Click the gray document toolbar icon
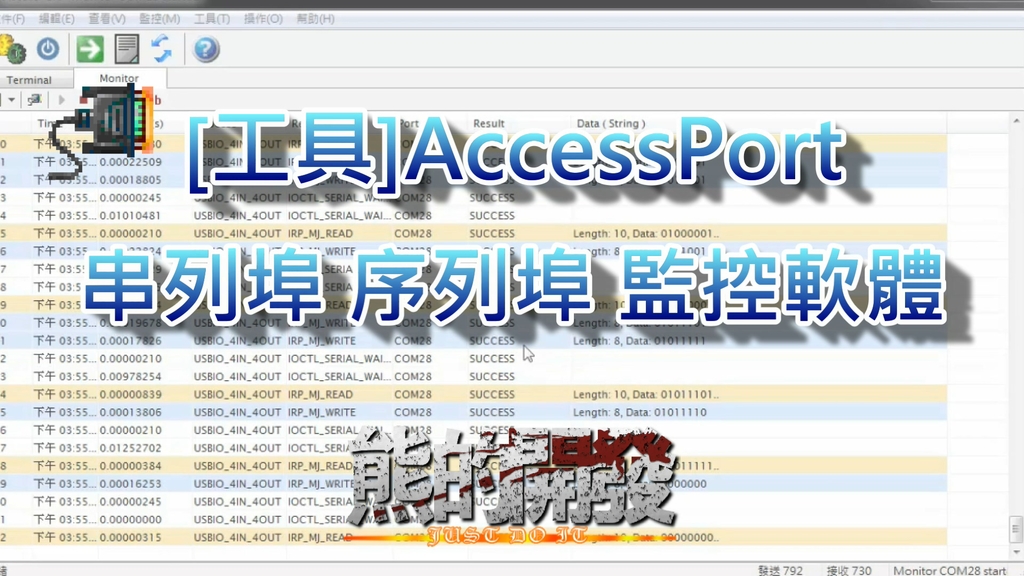The width and height of the screenshot is (1024, 576). [x=127, y=49]
